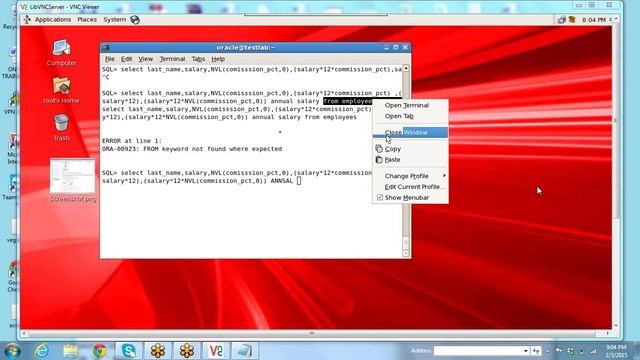Click the ORA-00923 error message text
Viewport: 640px width, 360px height.
[192, 149]
